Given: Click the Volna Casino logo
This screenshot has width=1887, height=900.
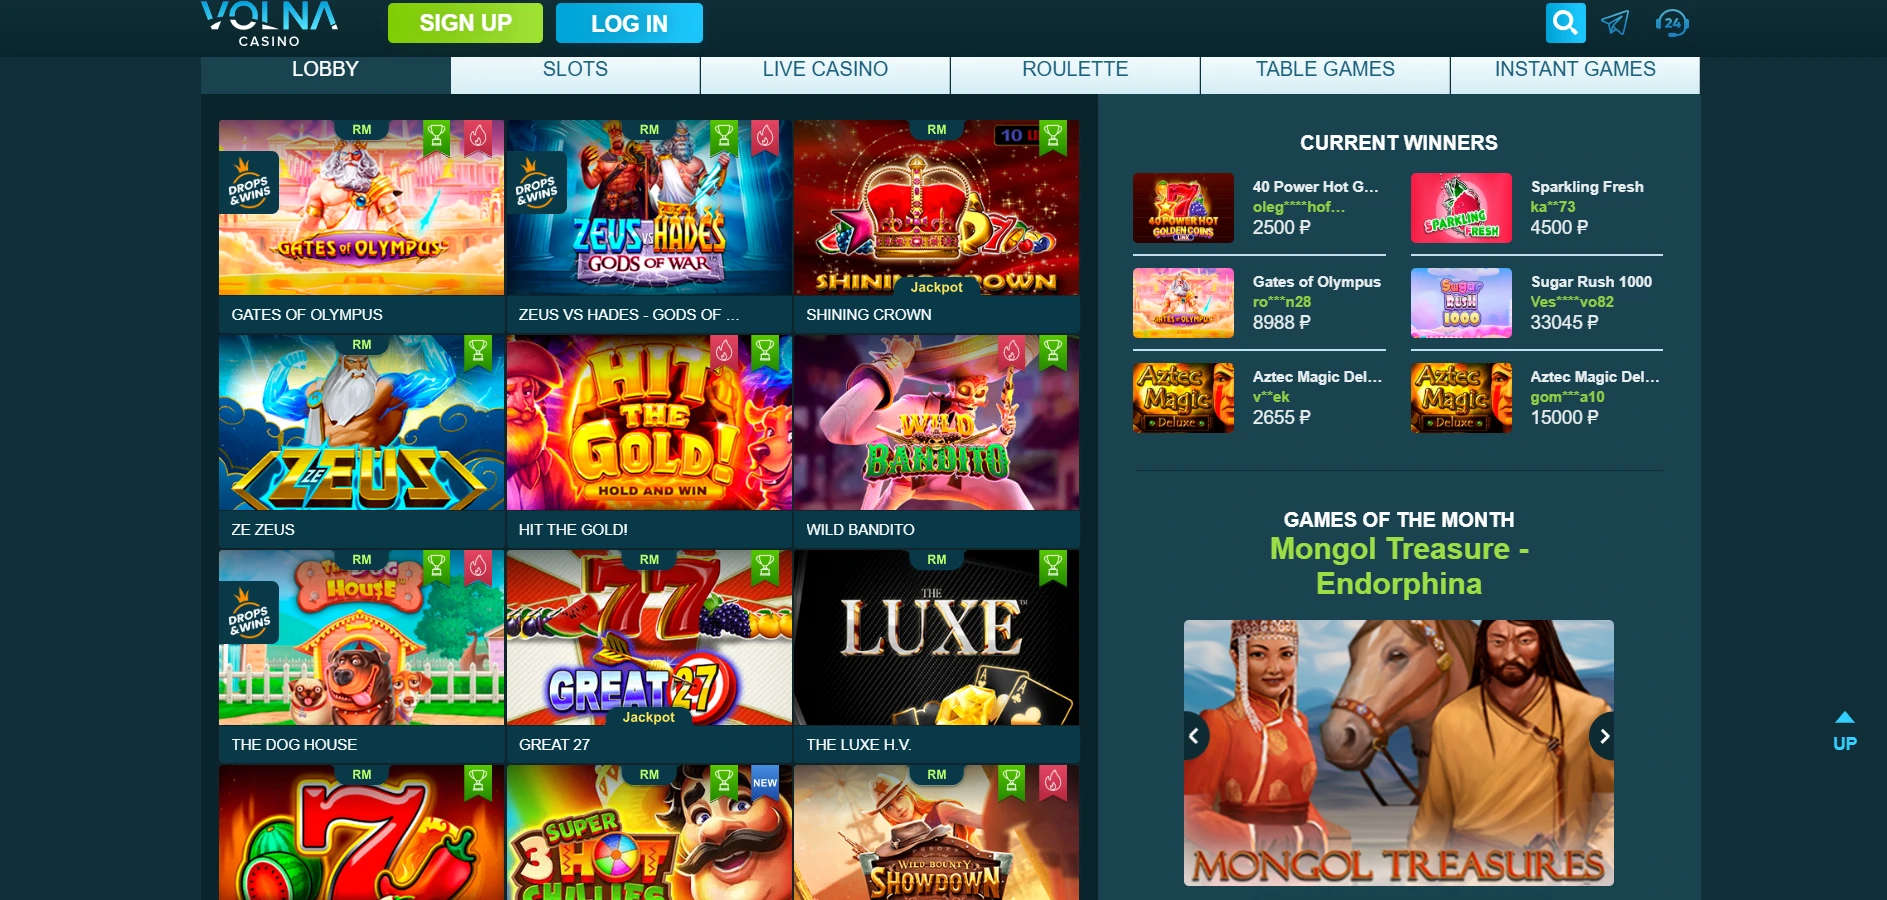Looking at the screenshot, I should tap(270, 24).
